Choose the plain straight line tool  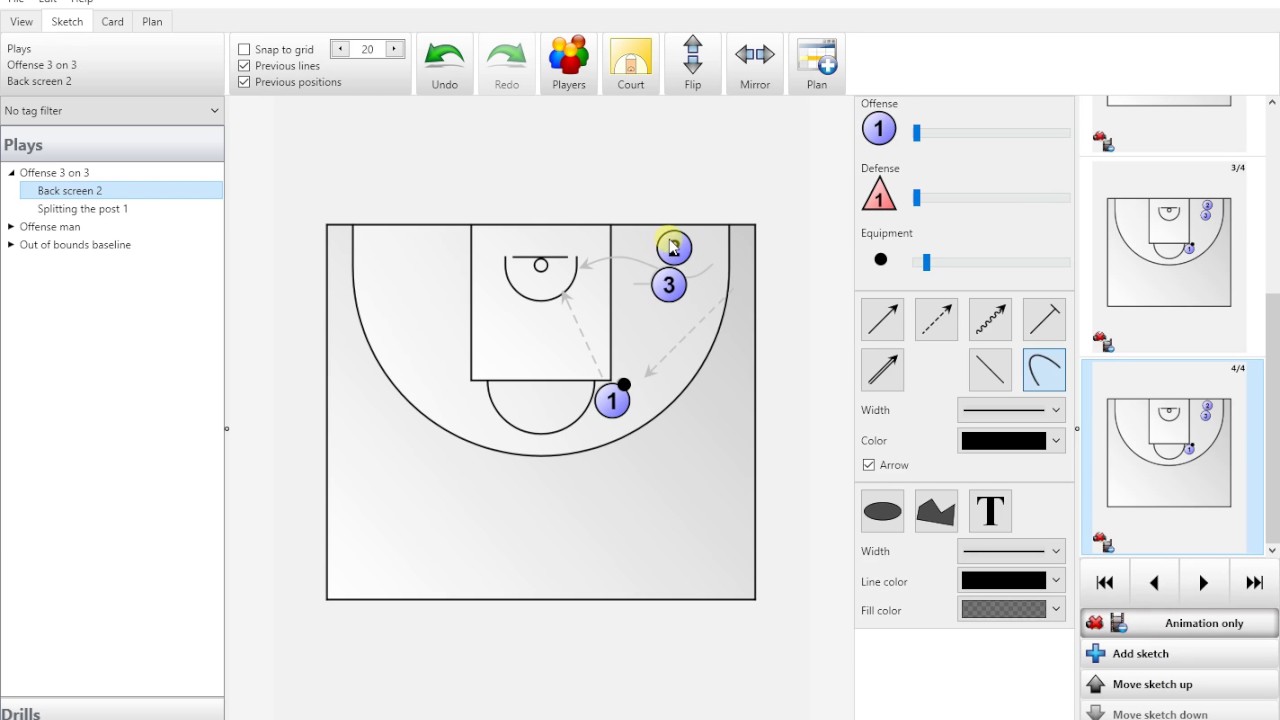[x=990, y=370]
